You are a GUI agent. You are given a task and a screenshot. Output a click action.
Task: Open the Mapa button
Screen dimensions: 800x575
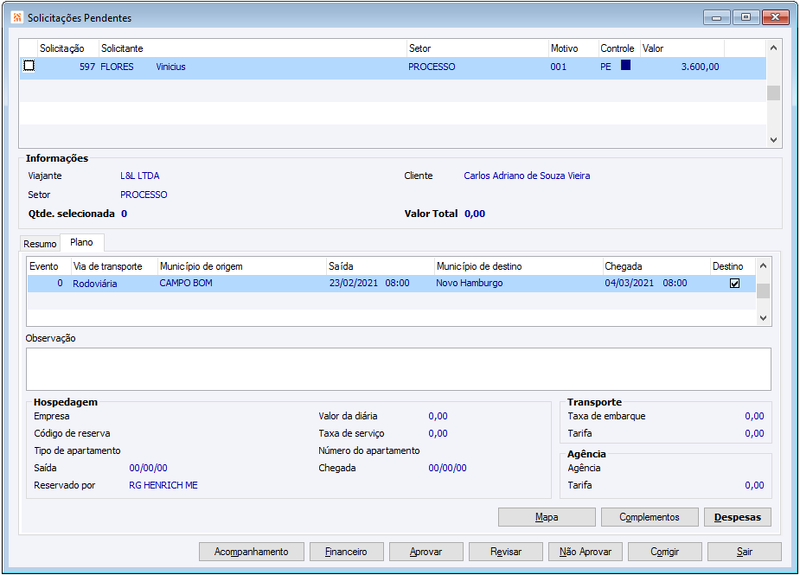(546, 517)
